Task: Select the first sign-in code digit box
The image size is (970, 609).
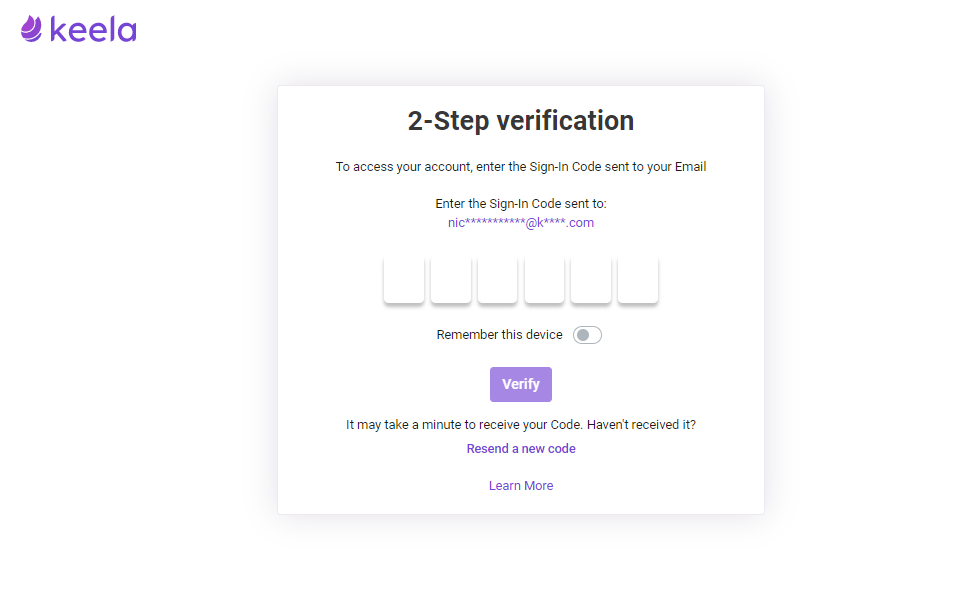Action: tap(404, 280)
